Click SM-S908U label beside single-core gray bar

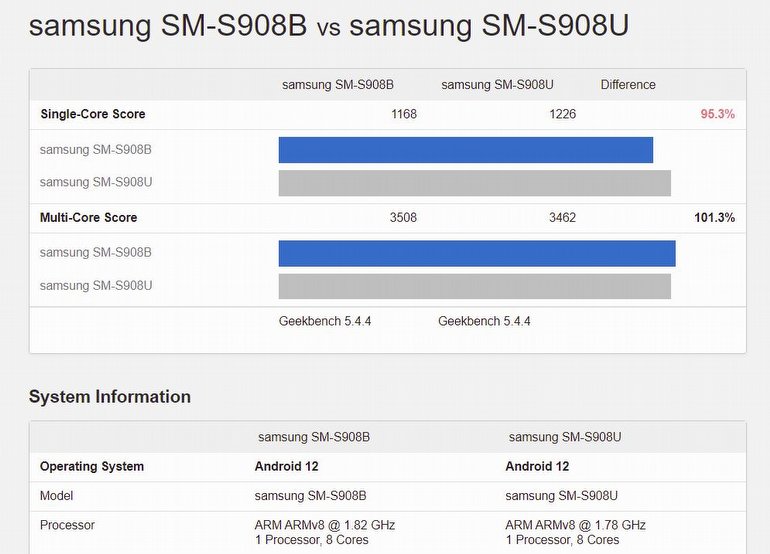[96, 182]
